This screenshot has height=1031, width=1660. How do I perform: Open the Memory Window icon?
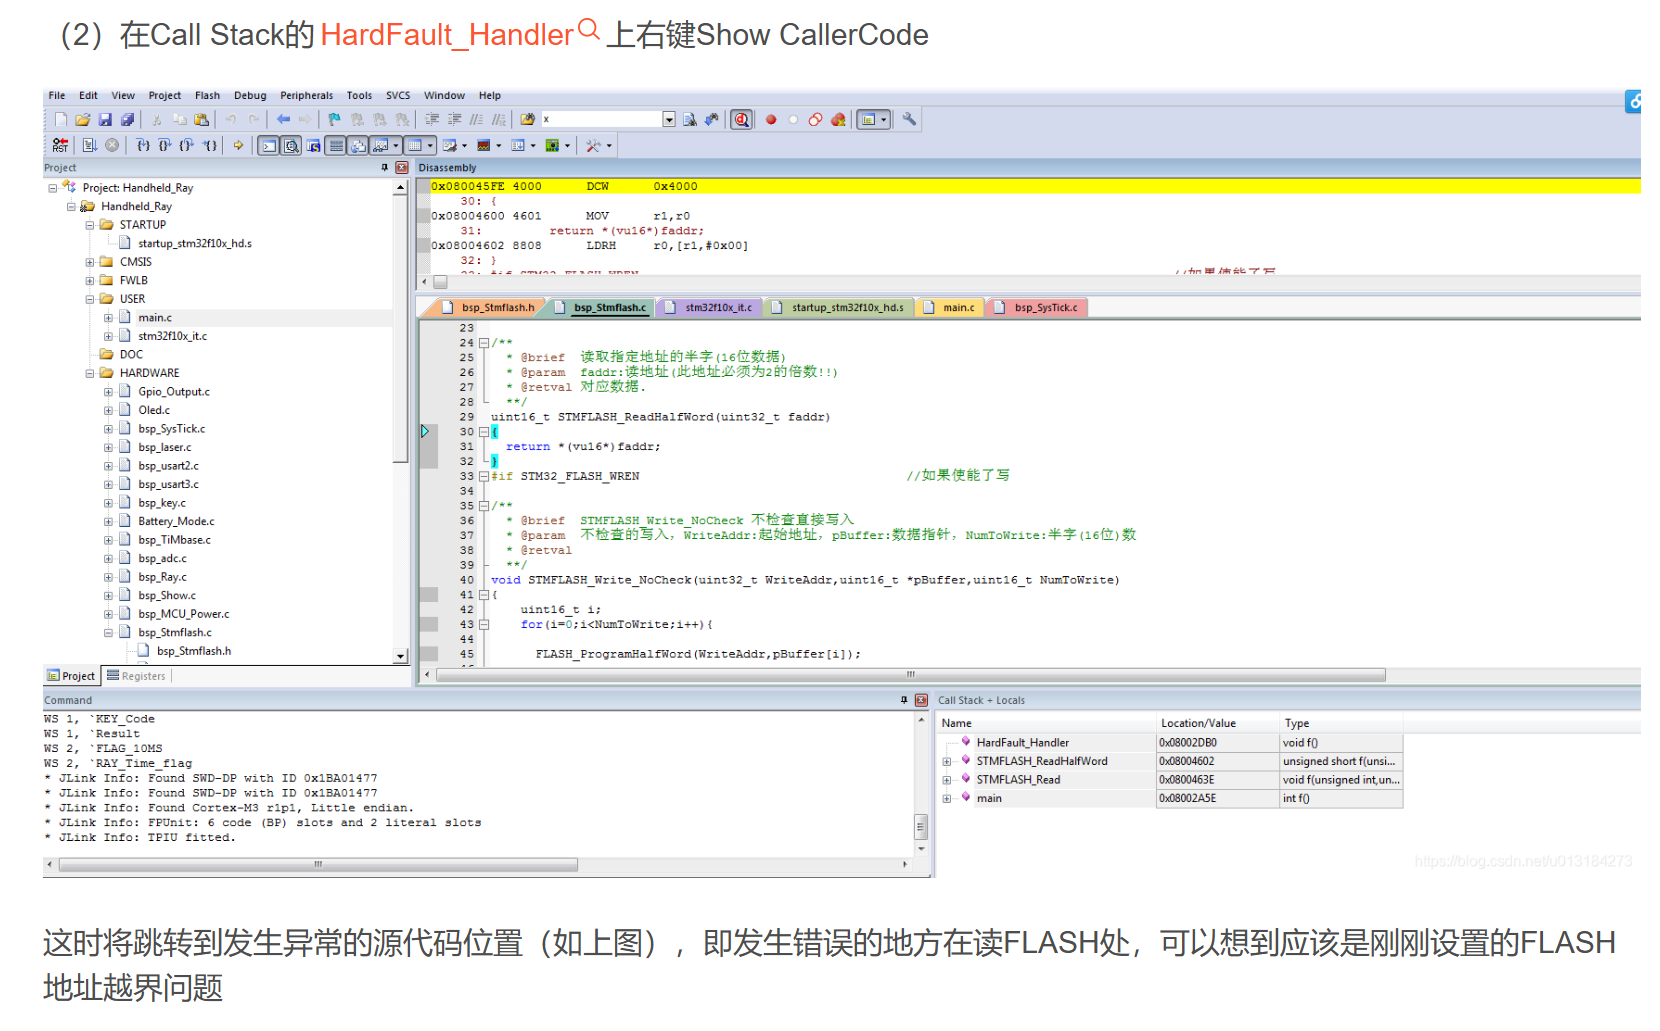(x=414, y=145)
